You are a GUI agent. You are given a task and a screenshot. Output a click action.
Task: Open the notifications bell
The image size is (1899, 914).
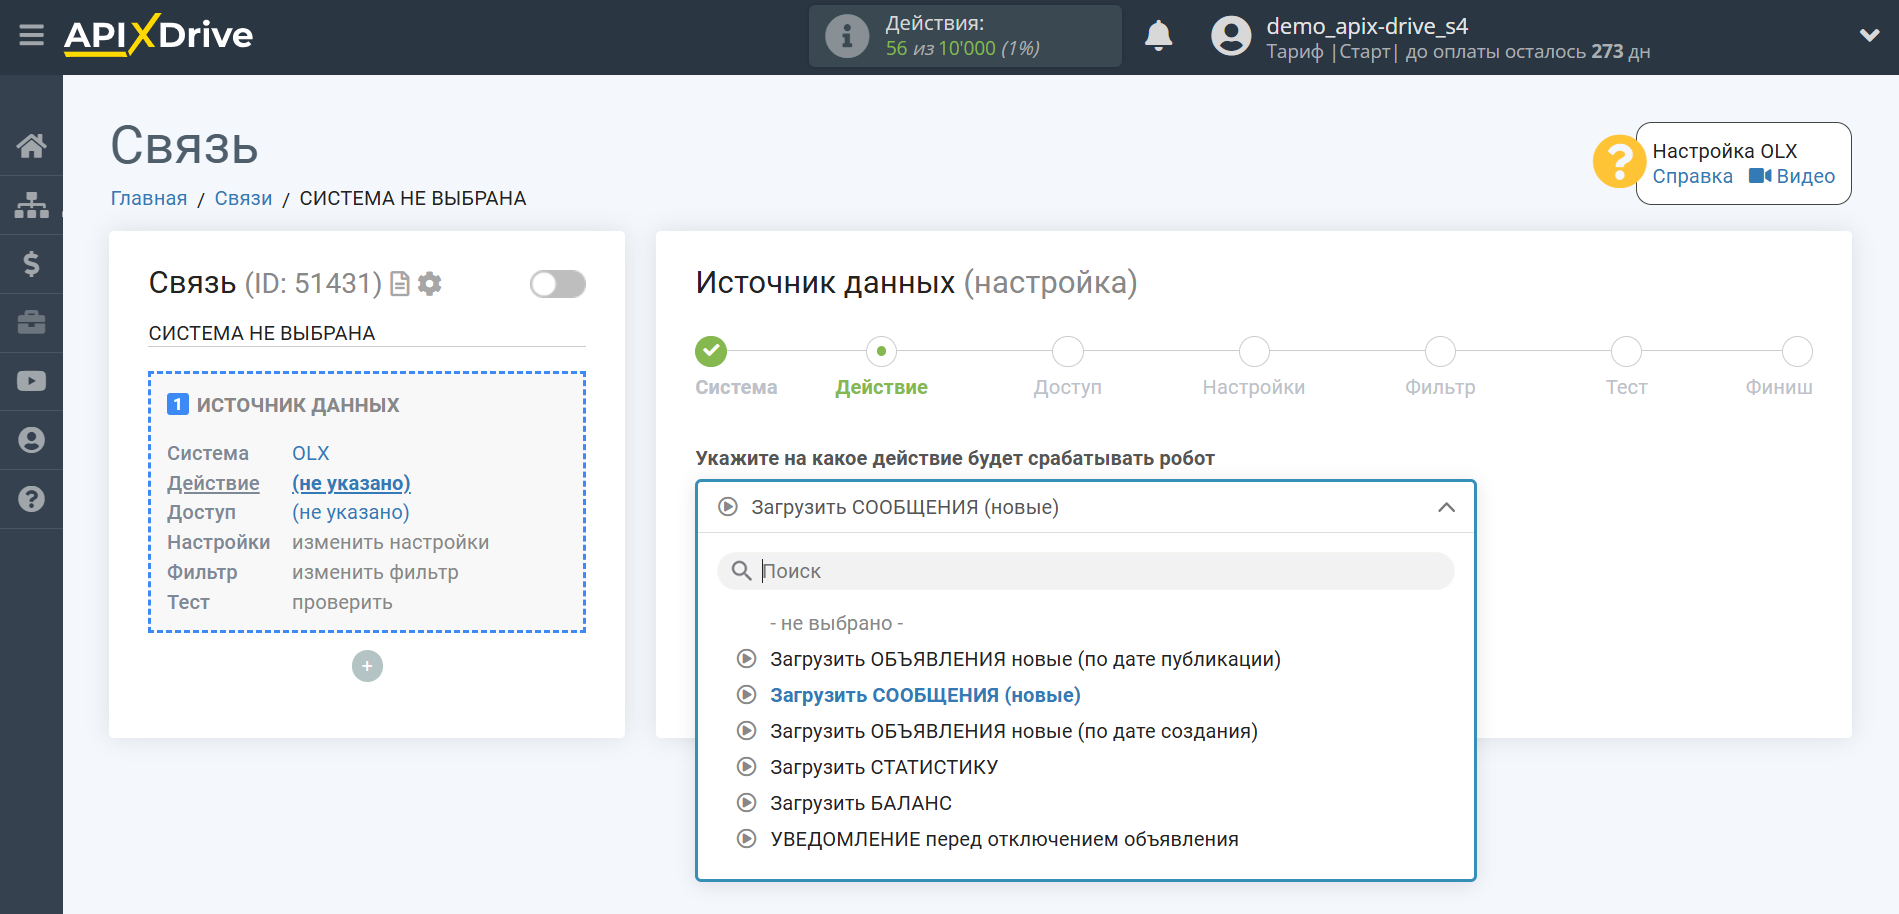tap(1158, 36)
